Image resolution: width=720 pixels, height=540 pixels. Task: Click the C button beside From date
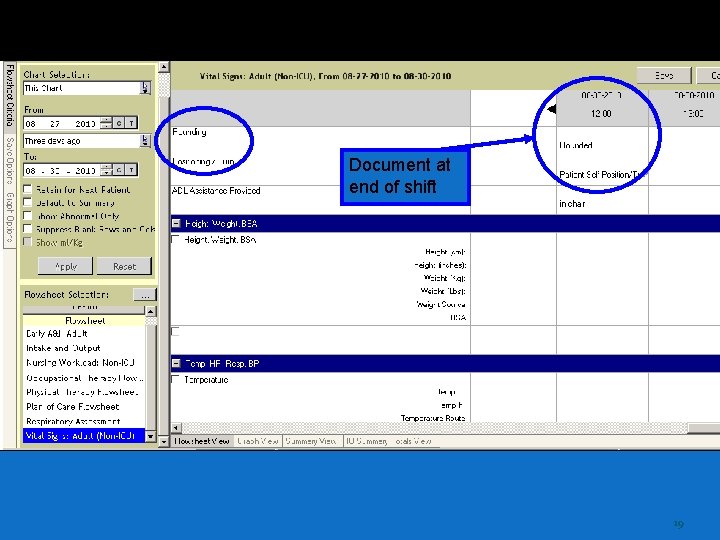[118, 123]
